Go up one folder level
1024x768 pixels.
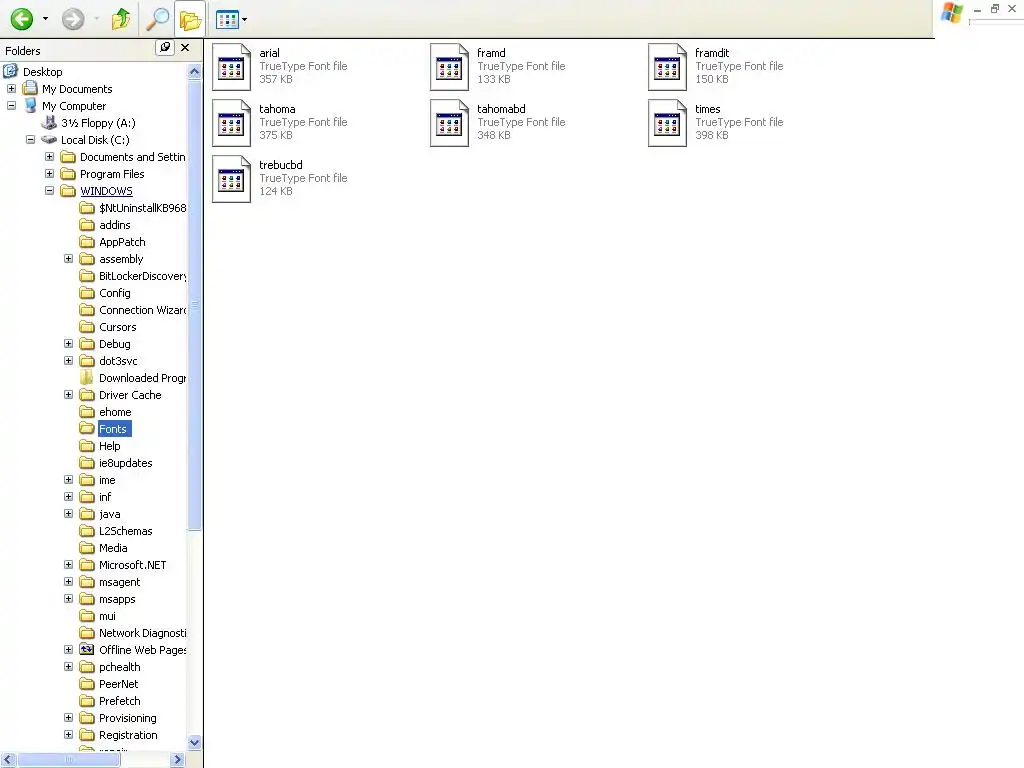pos(121,19)
